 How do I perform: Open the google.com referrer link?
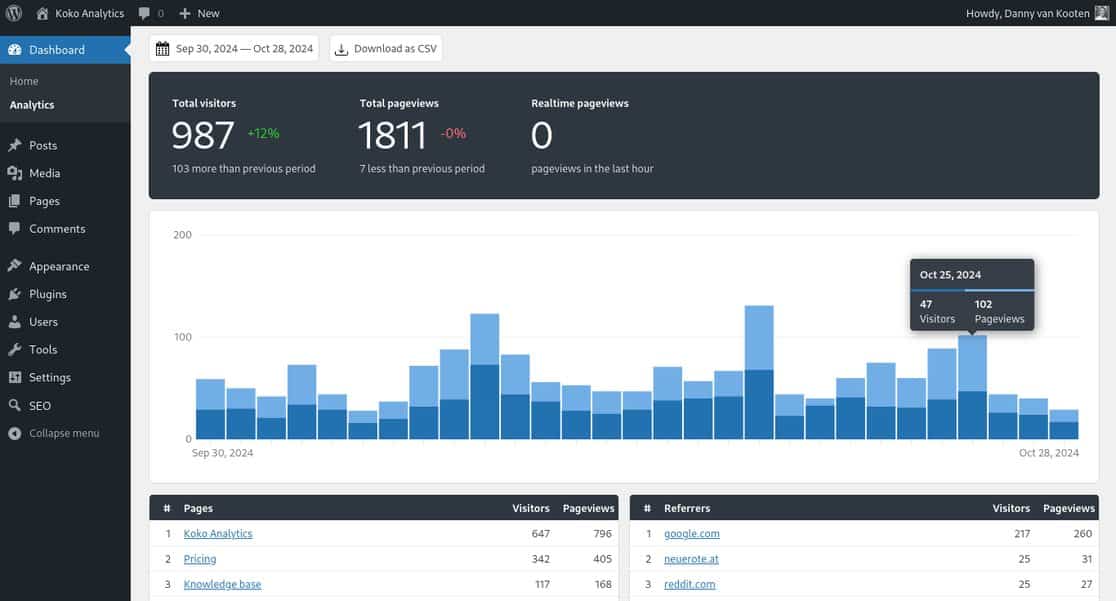(692, 533)
